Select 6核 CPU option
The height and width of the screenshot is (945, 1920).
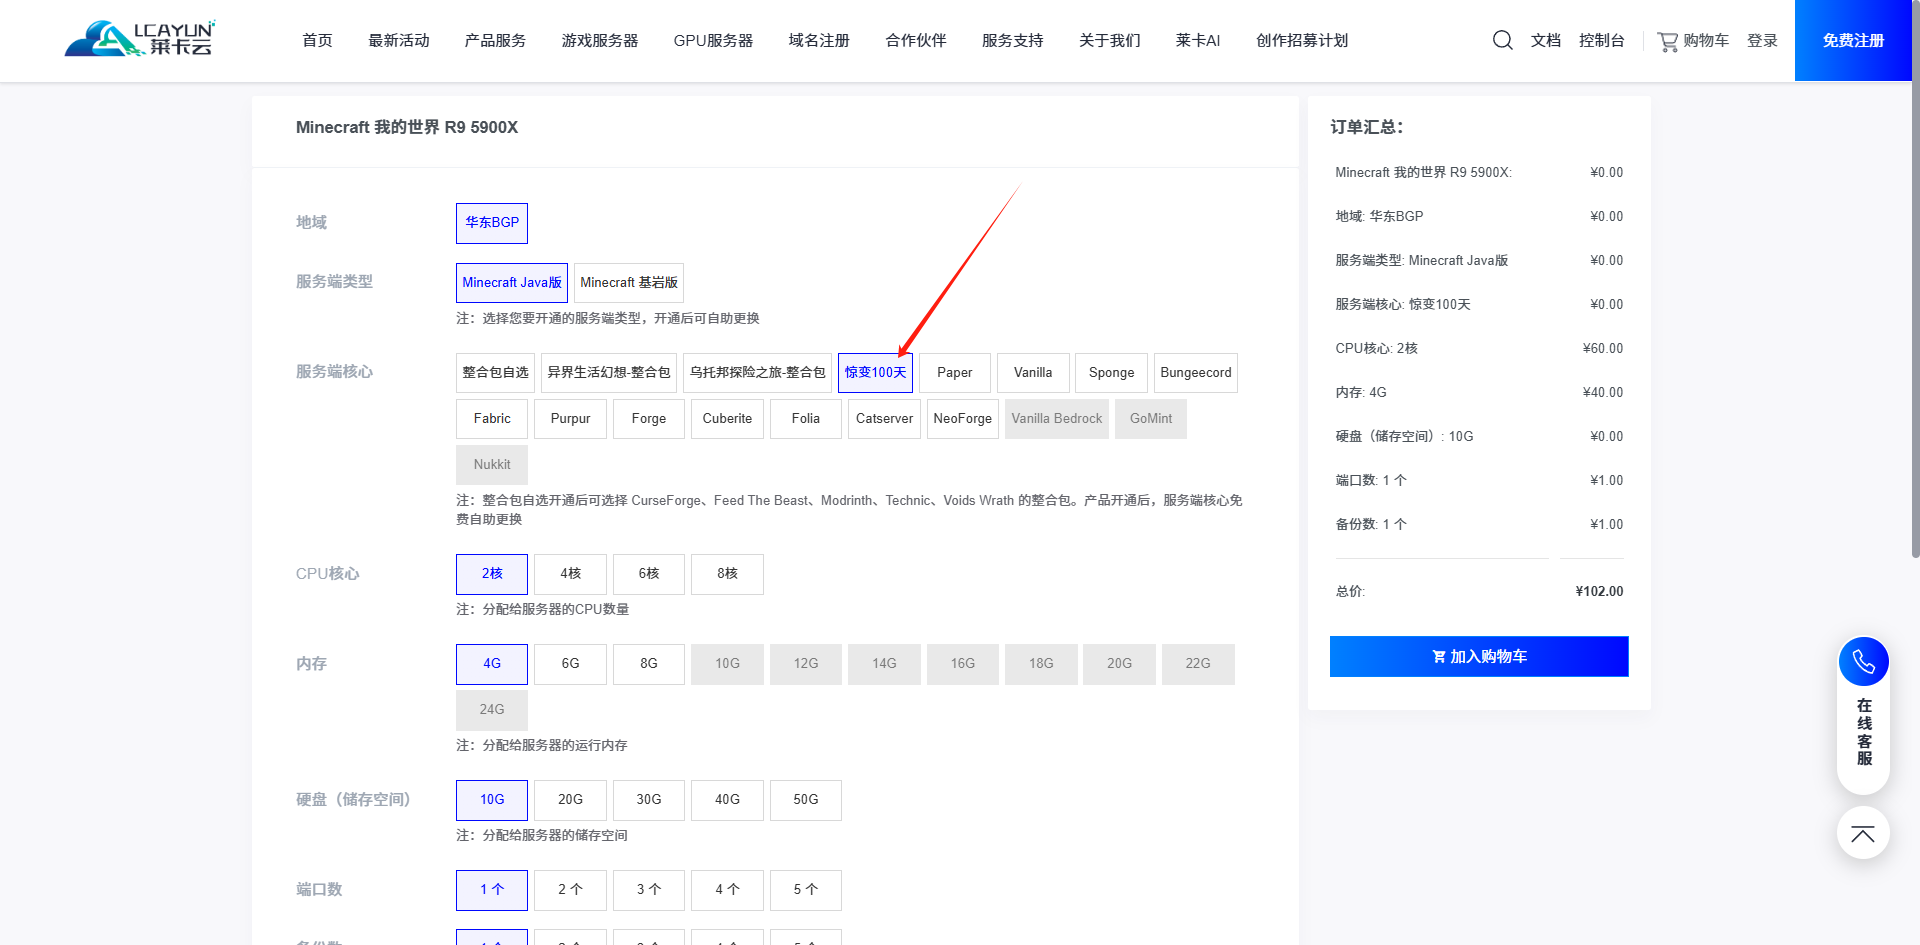(x=649, y=574)
